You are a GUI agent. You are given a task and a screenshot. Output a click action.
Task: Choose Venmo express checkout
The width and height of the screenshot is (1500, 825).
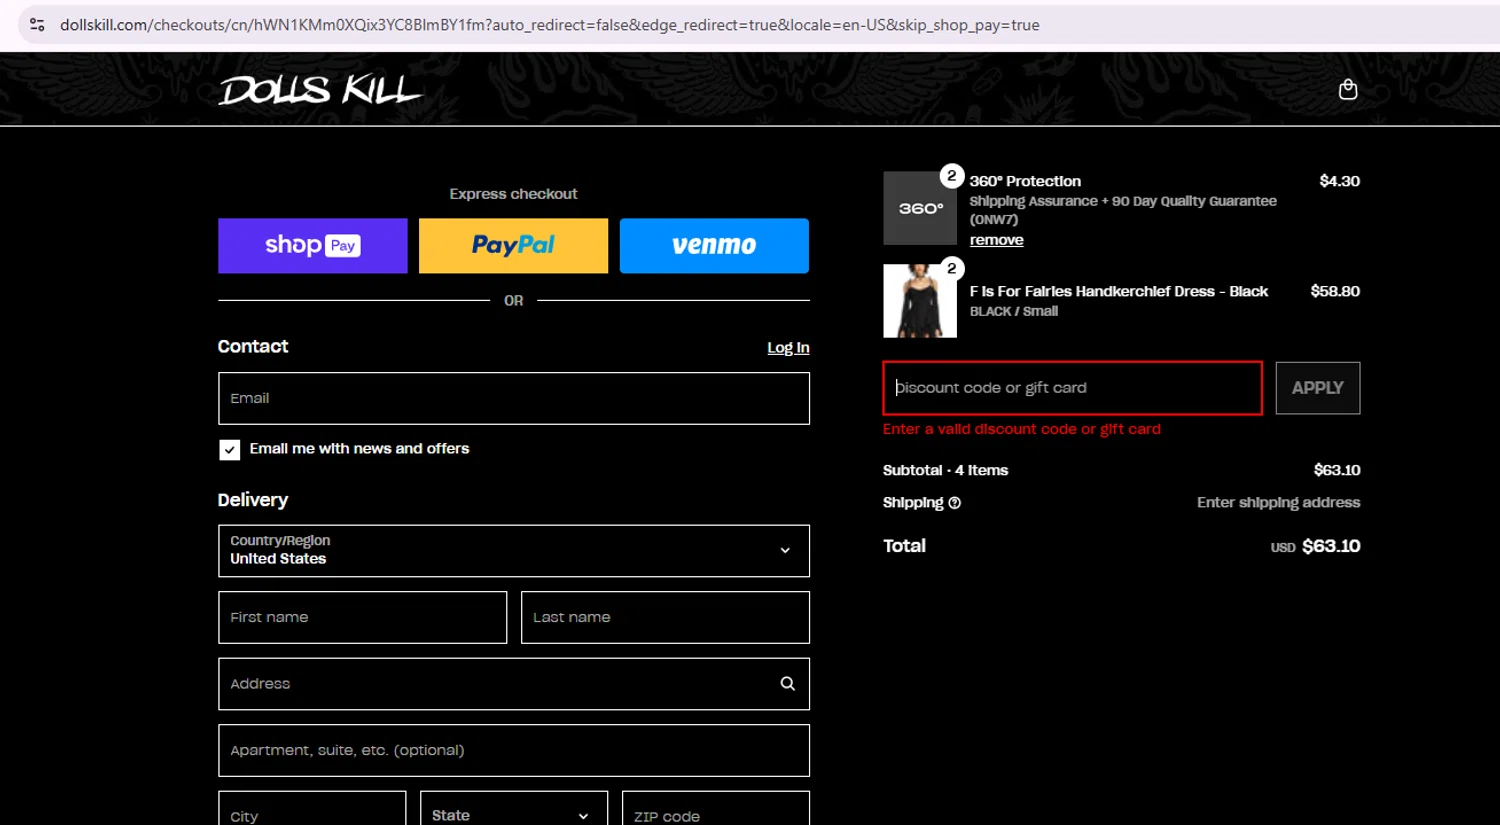point(714,246)
